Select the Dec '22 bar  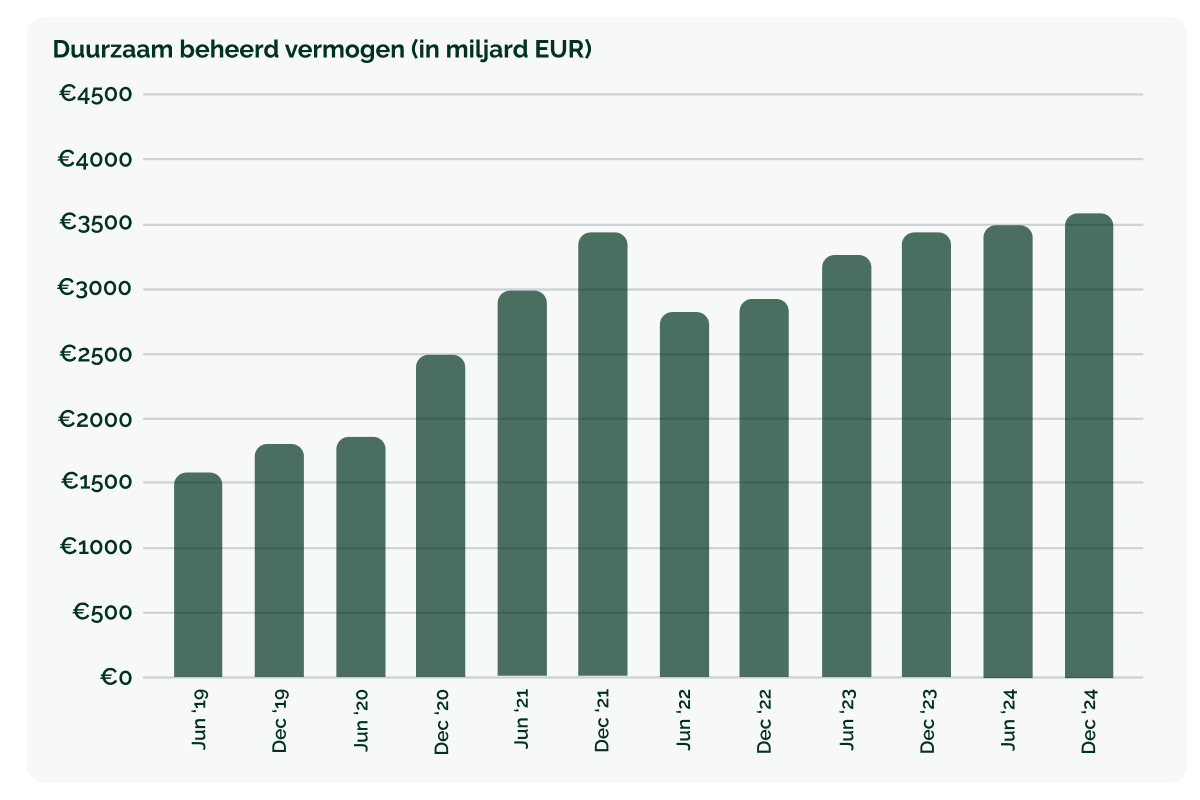[764, 488]
